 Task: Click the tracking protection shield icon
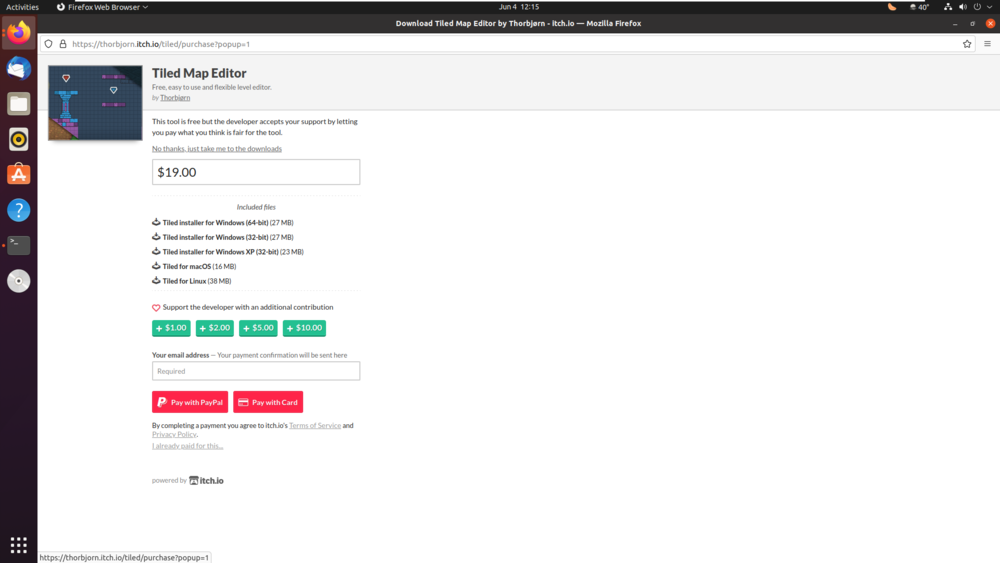(x=48, y=44)
